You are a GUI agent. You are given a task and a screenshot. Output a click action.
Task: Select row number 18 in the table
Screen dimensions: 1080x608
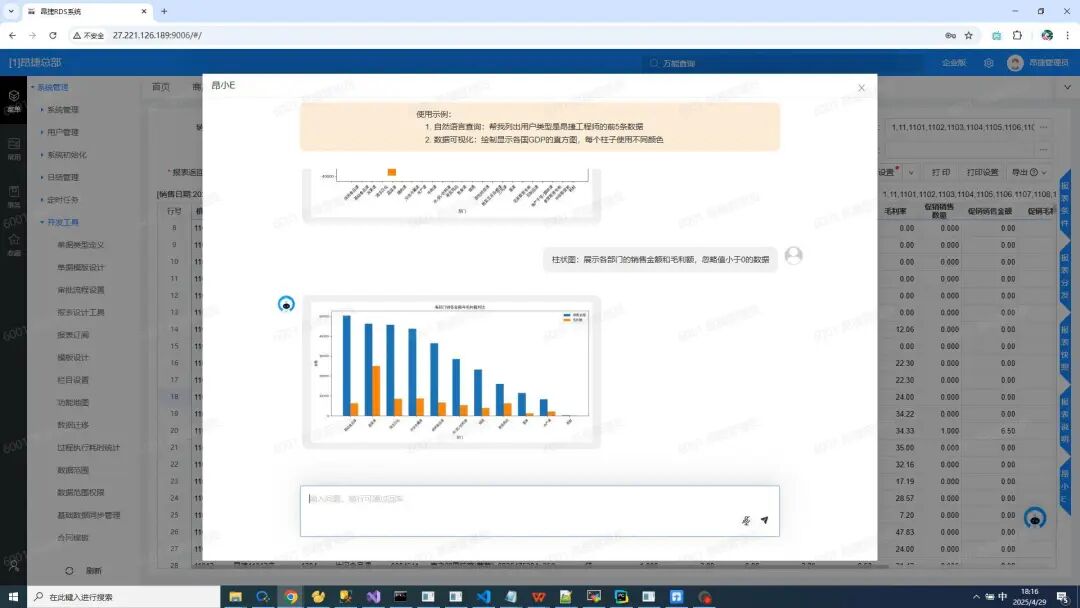(174, 397)
